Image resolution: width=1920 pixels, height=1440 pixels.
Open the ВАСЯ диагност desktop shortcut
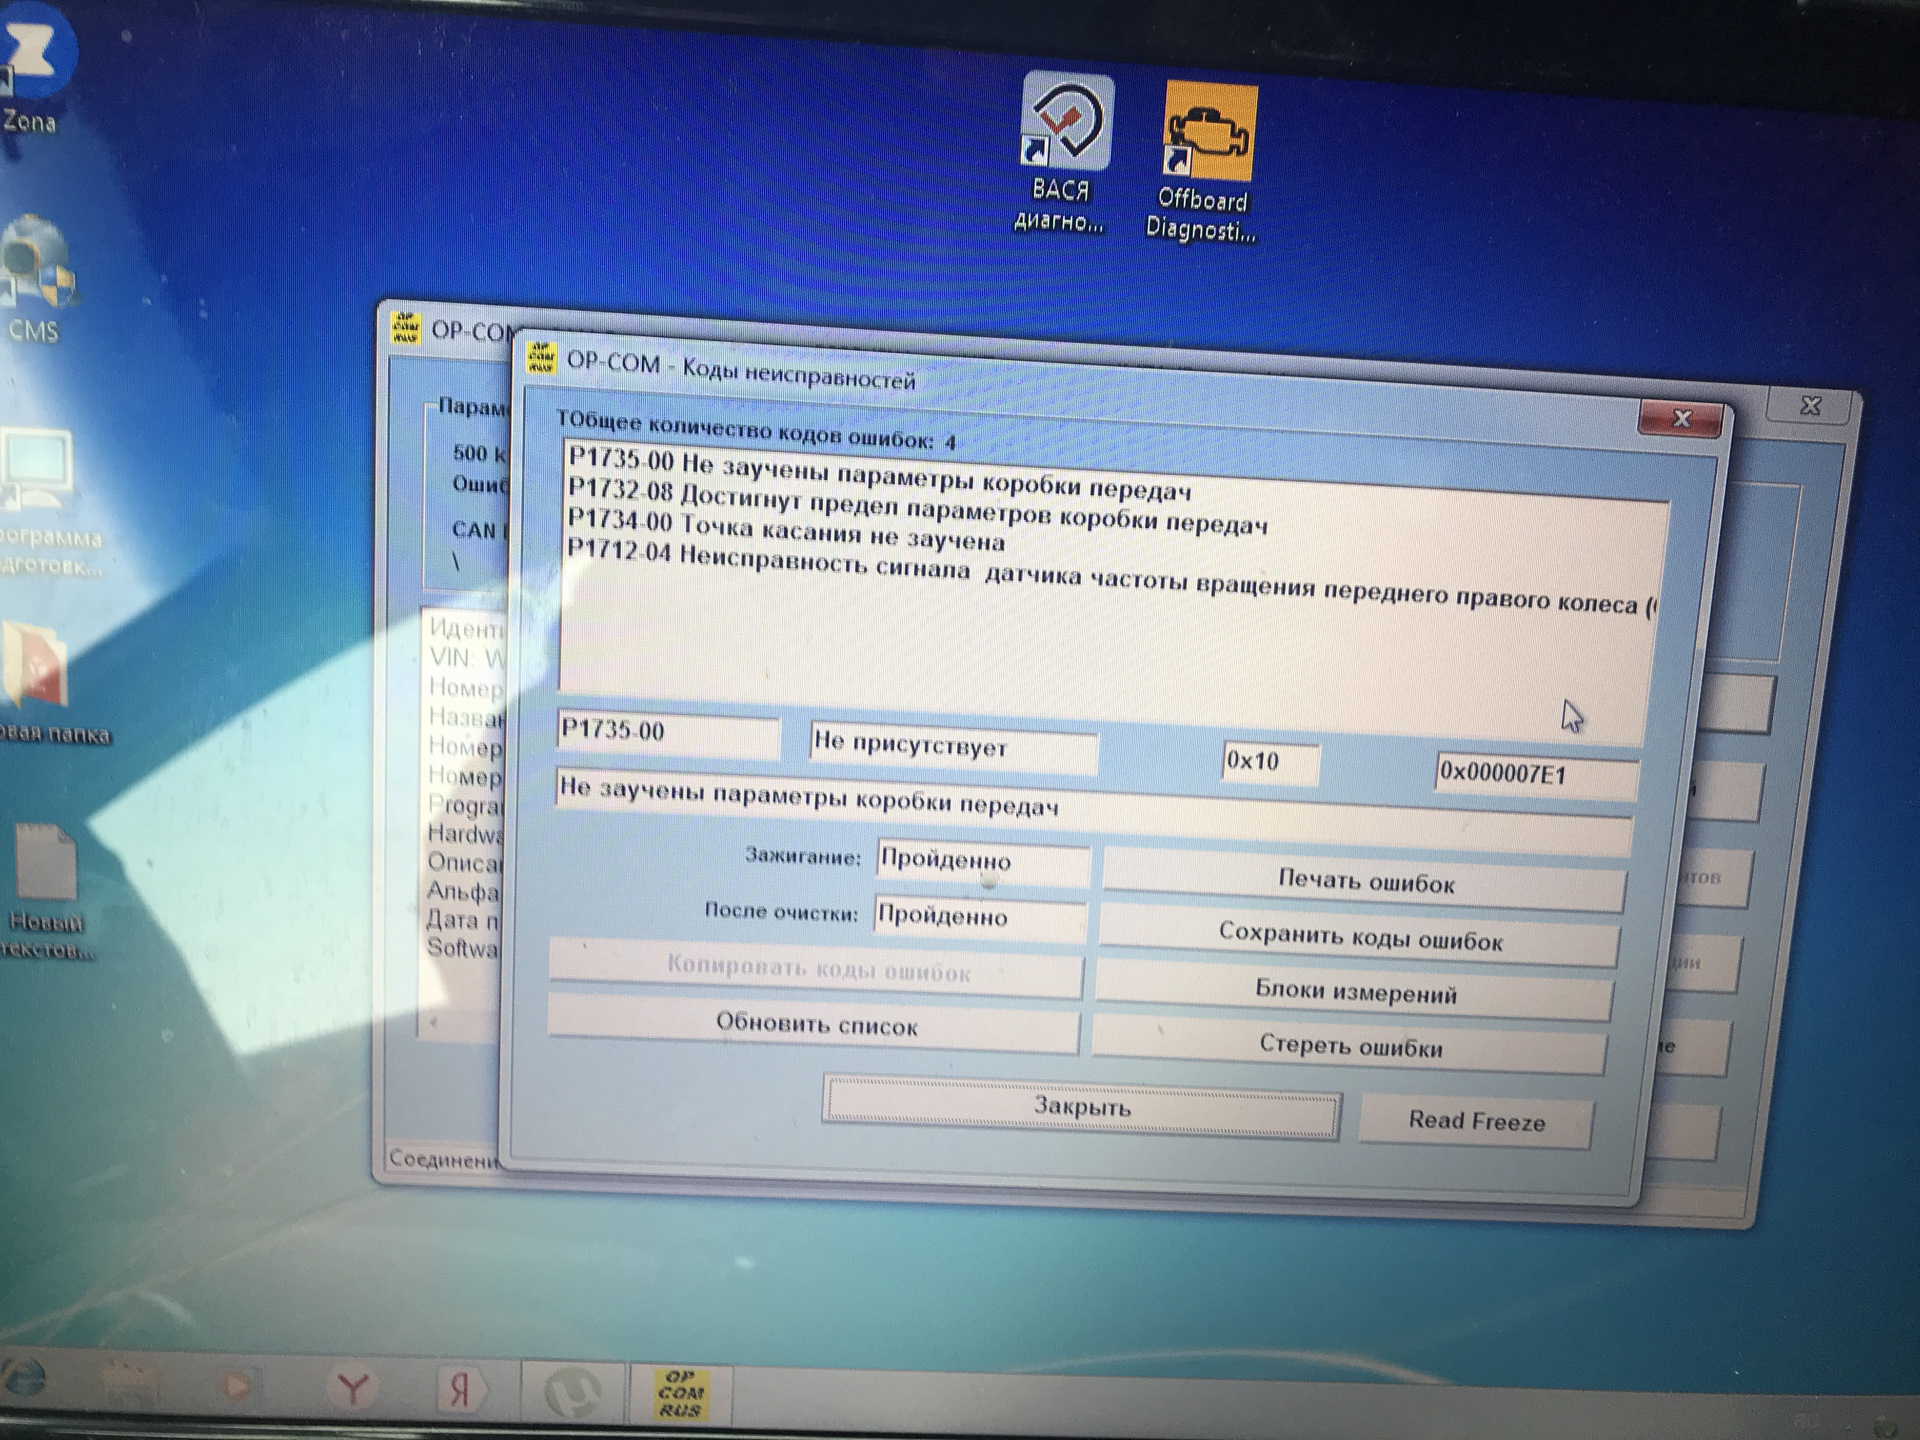[x=1063, y=154]
